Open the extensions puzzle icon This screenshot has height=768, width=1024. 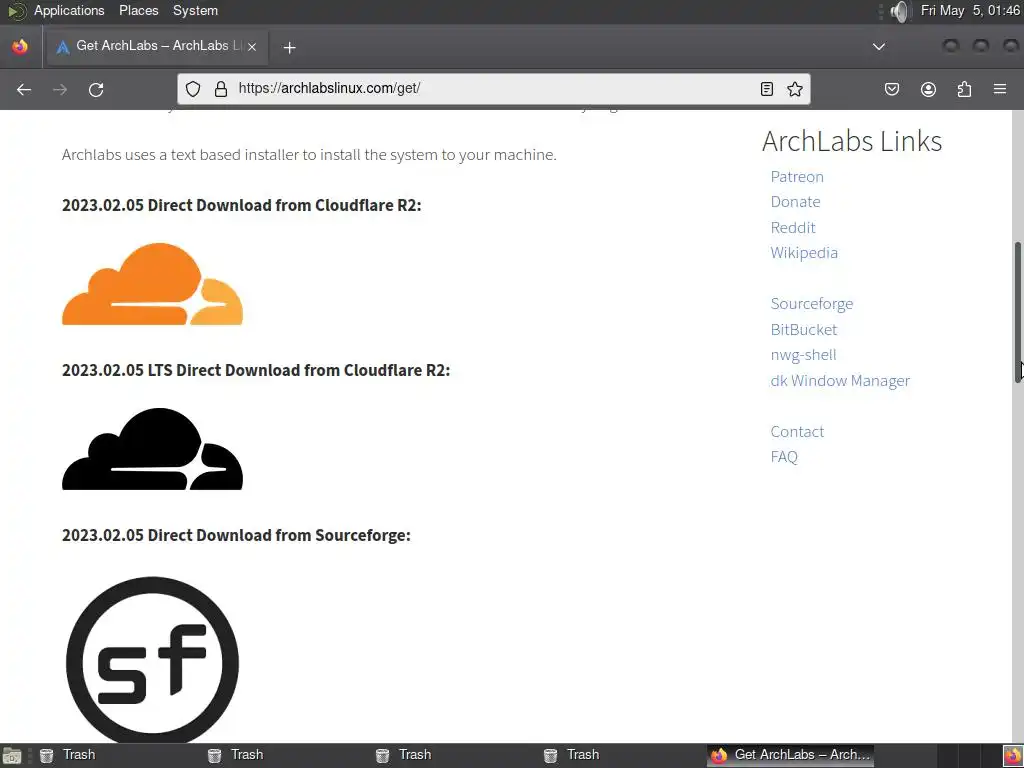964,89
